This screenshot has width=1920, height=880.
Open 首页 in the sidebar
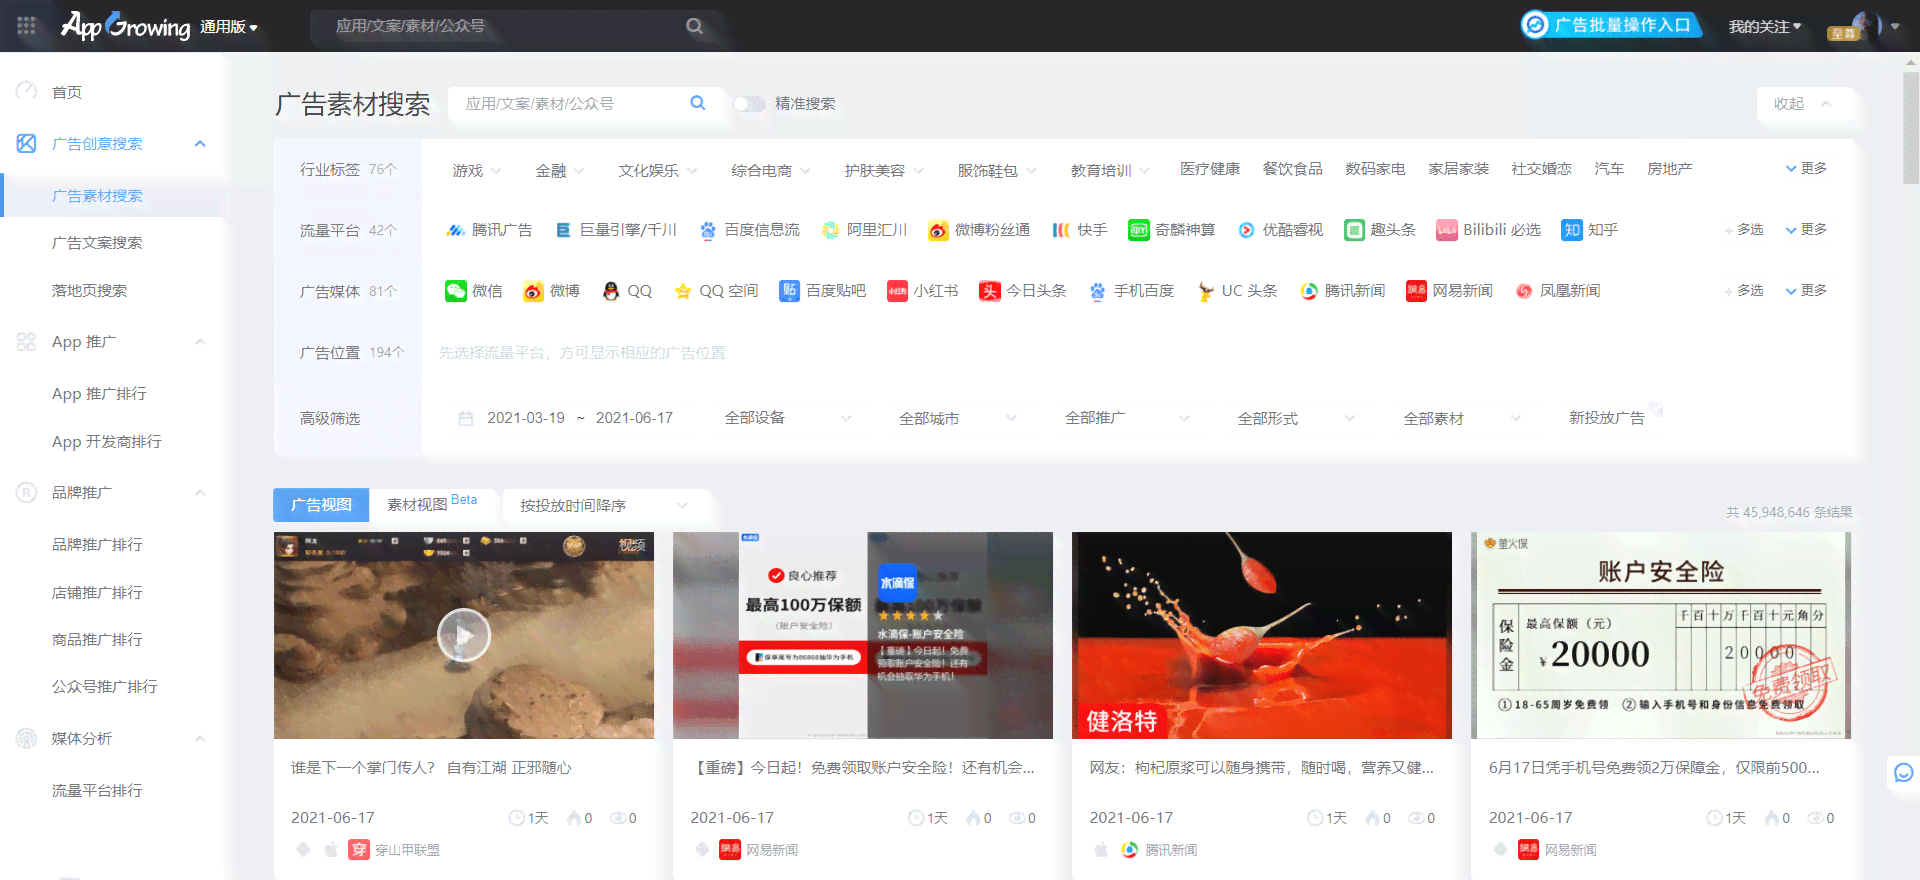pos(67,92)
